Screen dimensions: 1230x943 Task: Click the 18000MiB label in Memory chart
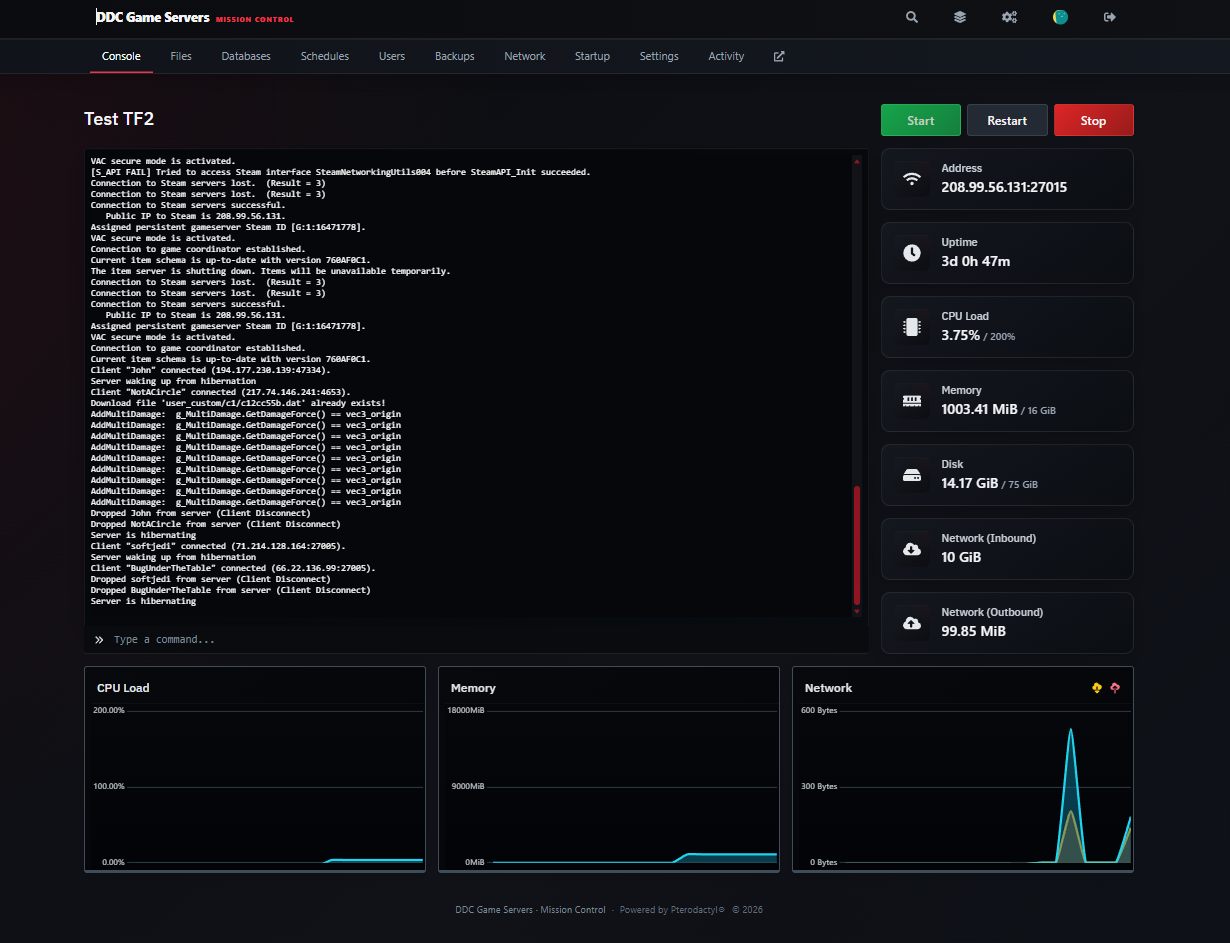click(x=468, y=710)
